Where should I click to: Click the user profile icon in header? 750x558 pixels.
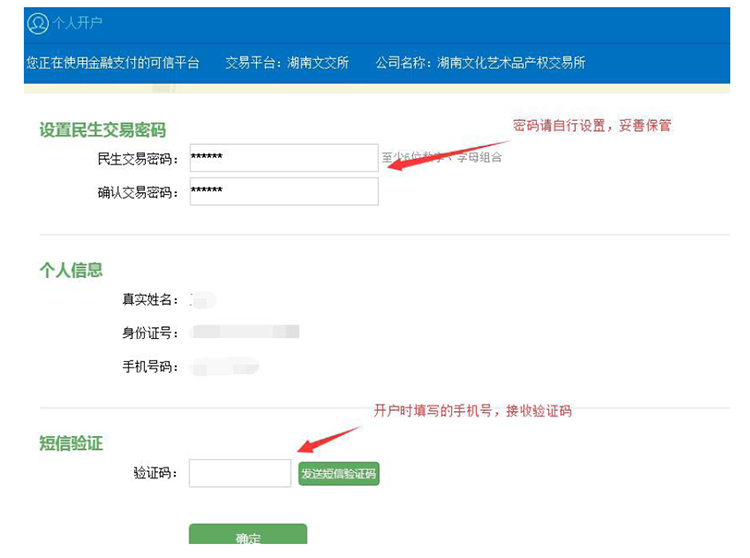click(37, 23)
